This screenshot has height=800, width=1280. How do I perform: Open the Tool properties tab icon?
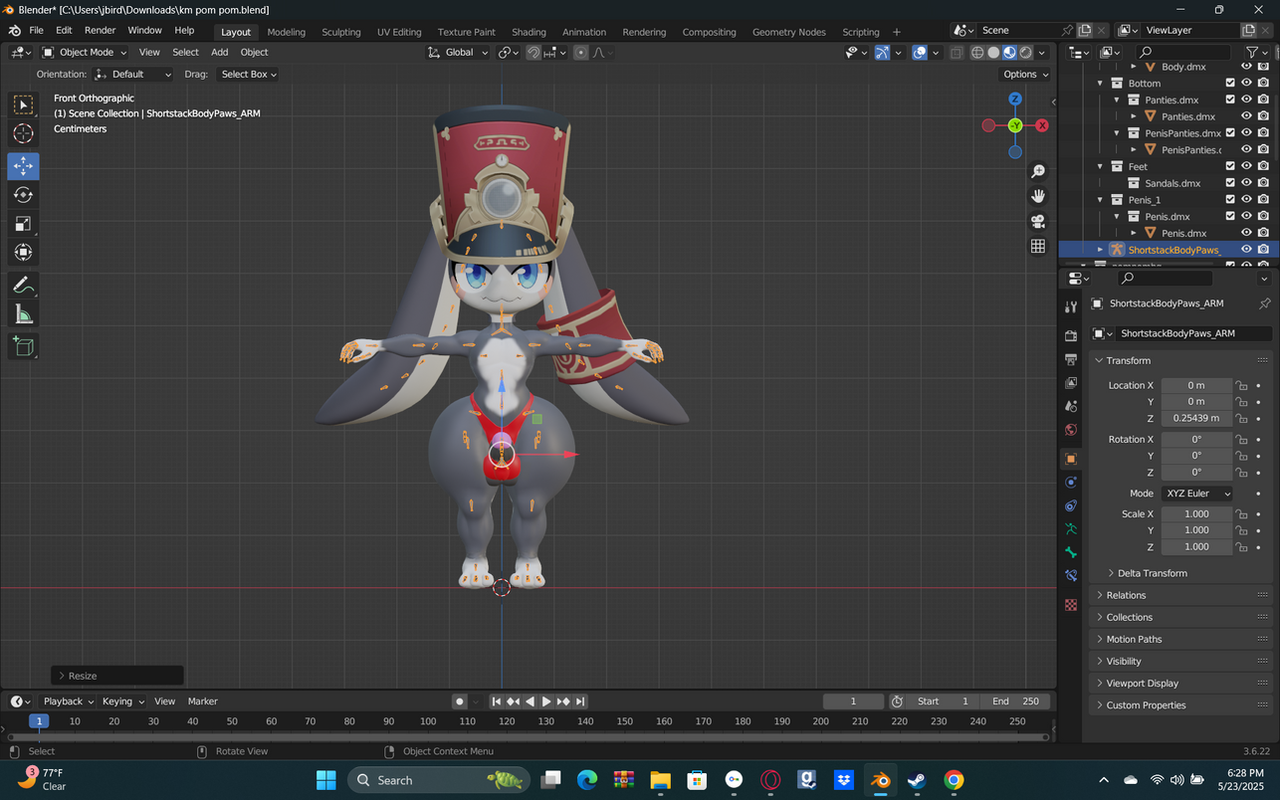tap(1071, 307)
